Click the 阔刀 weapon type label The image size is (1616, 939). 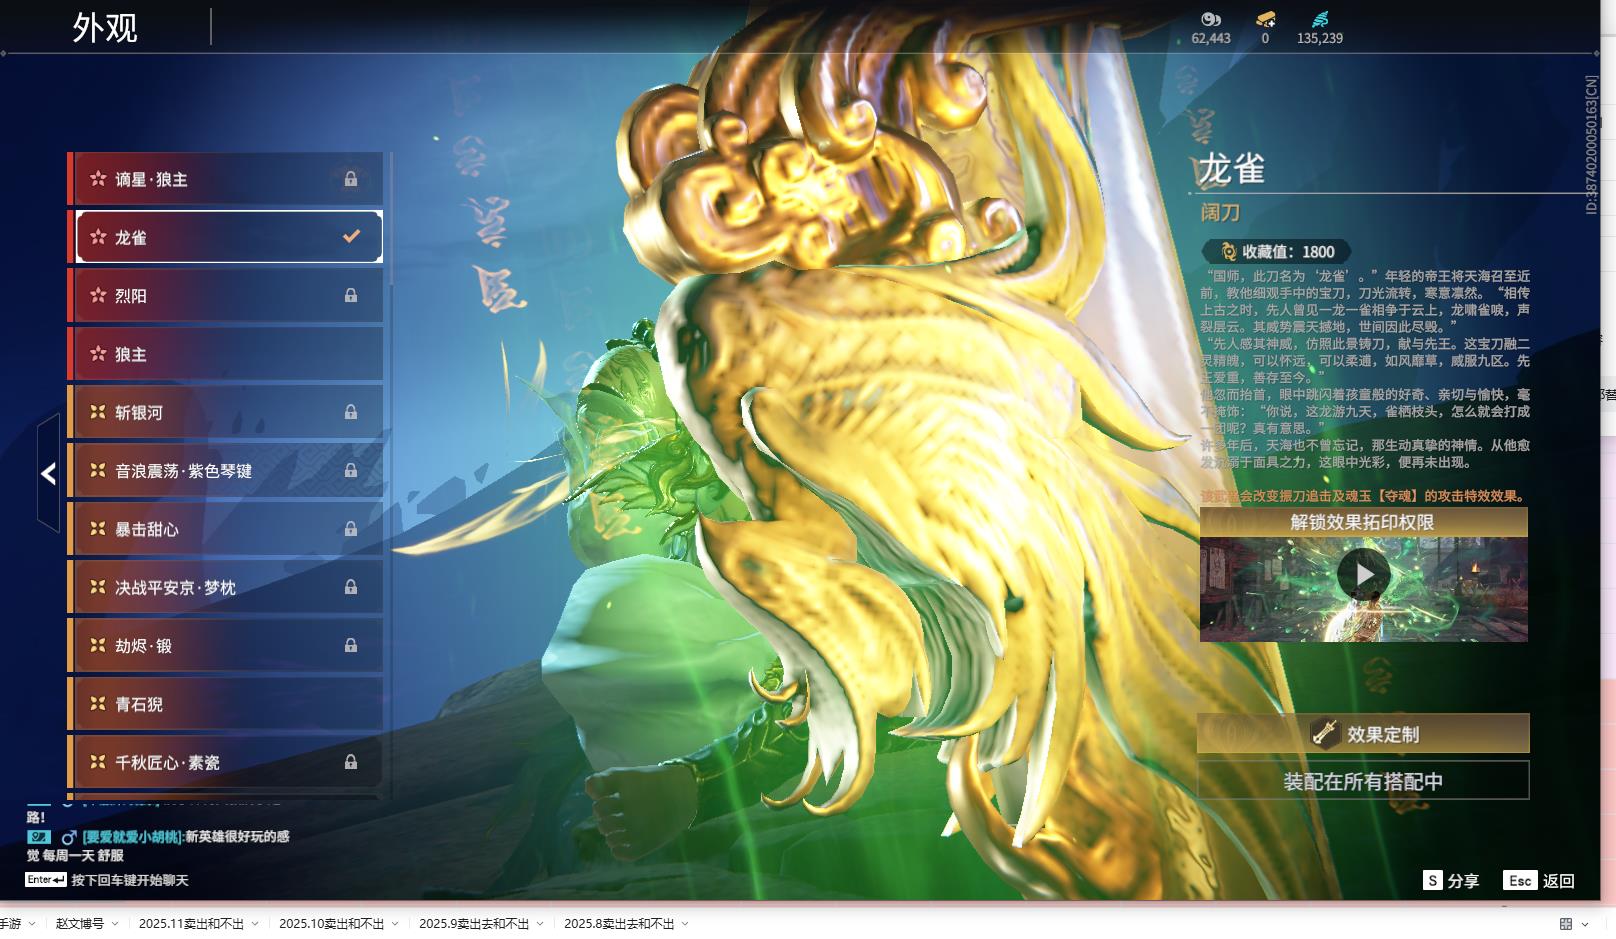1220,212
